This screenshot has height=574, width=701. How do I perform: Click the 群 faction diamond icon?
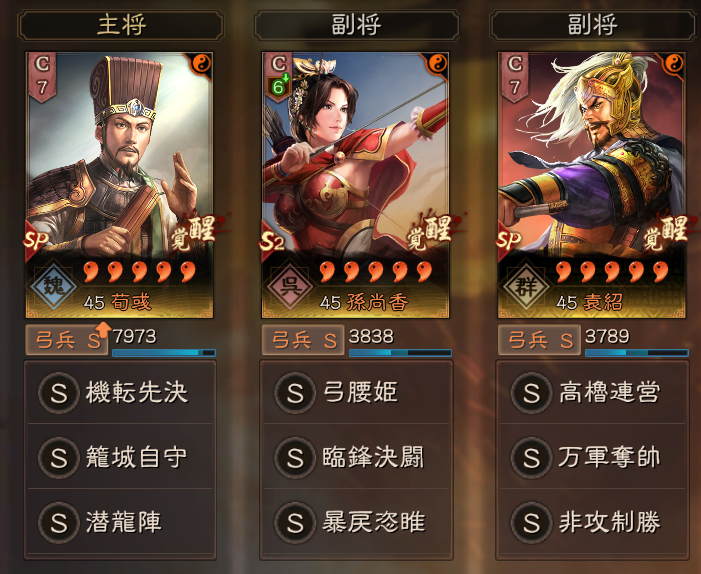pyautogui.click(x=526, y=285)
